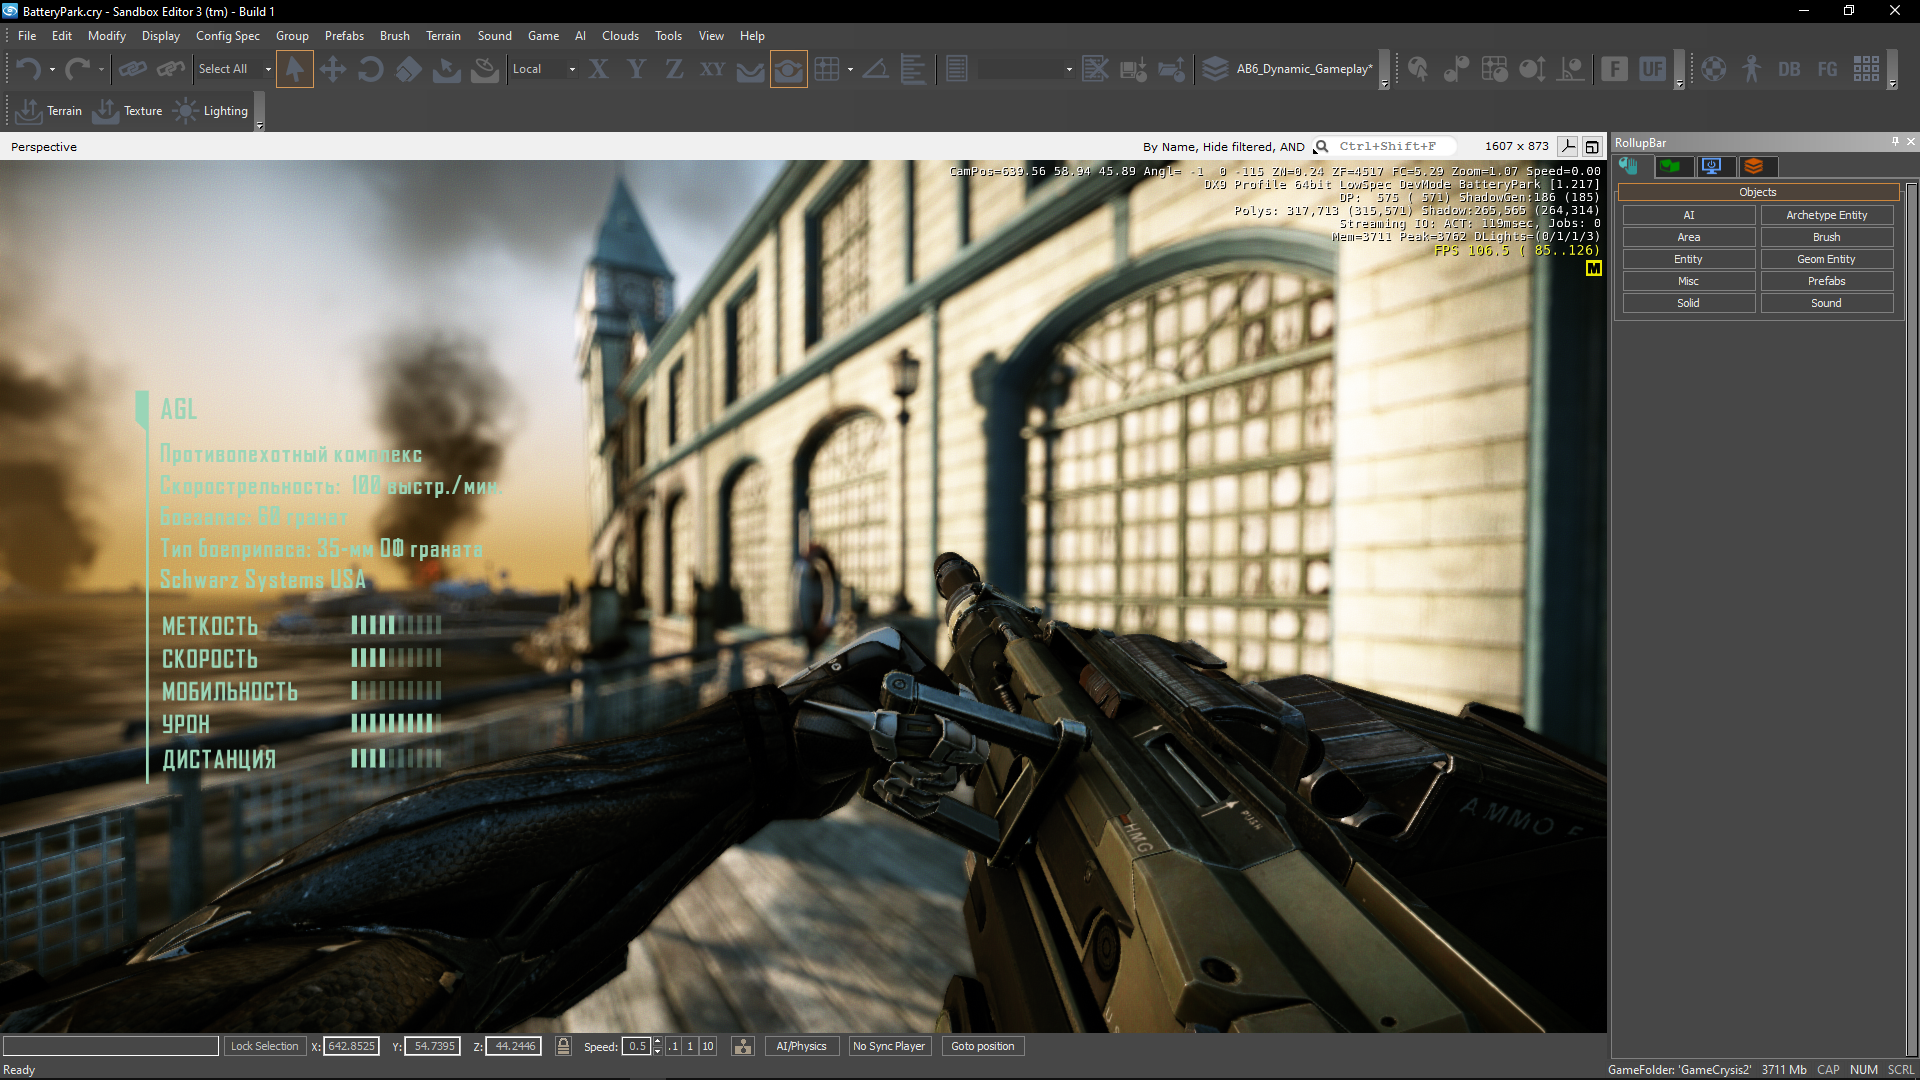Viewport: 1920px width, 1080px height.
Task: Expand the Select All filter dropdown
Action: pos(267,69)
